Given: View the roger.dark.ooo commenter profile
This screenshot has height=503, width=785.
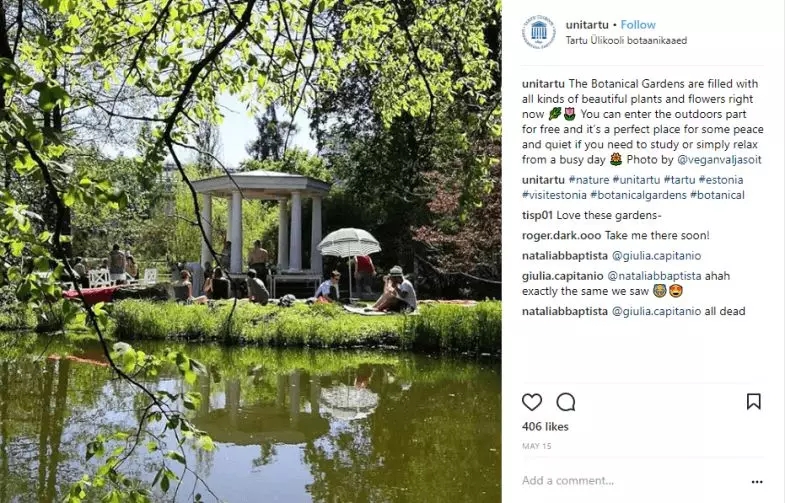Looking at the screenshot, I should point(562,235).
